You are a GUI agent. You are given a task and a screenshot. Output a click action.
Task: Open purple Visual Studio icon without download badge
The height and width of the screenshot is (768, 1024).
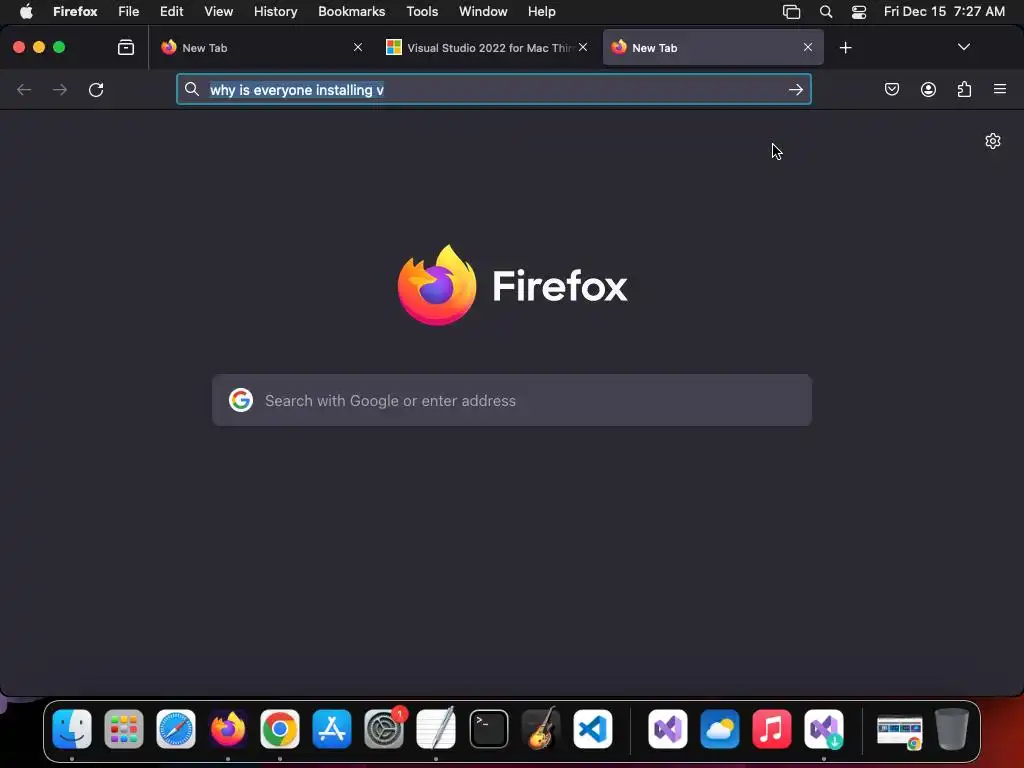click(x=667, y=729)
